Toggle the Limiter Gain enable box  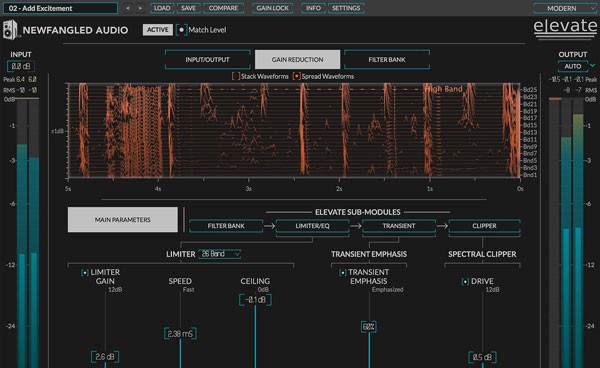pyautogui.click(x=85, y=272)
